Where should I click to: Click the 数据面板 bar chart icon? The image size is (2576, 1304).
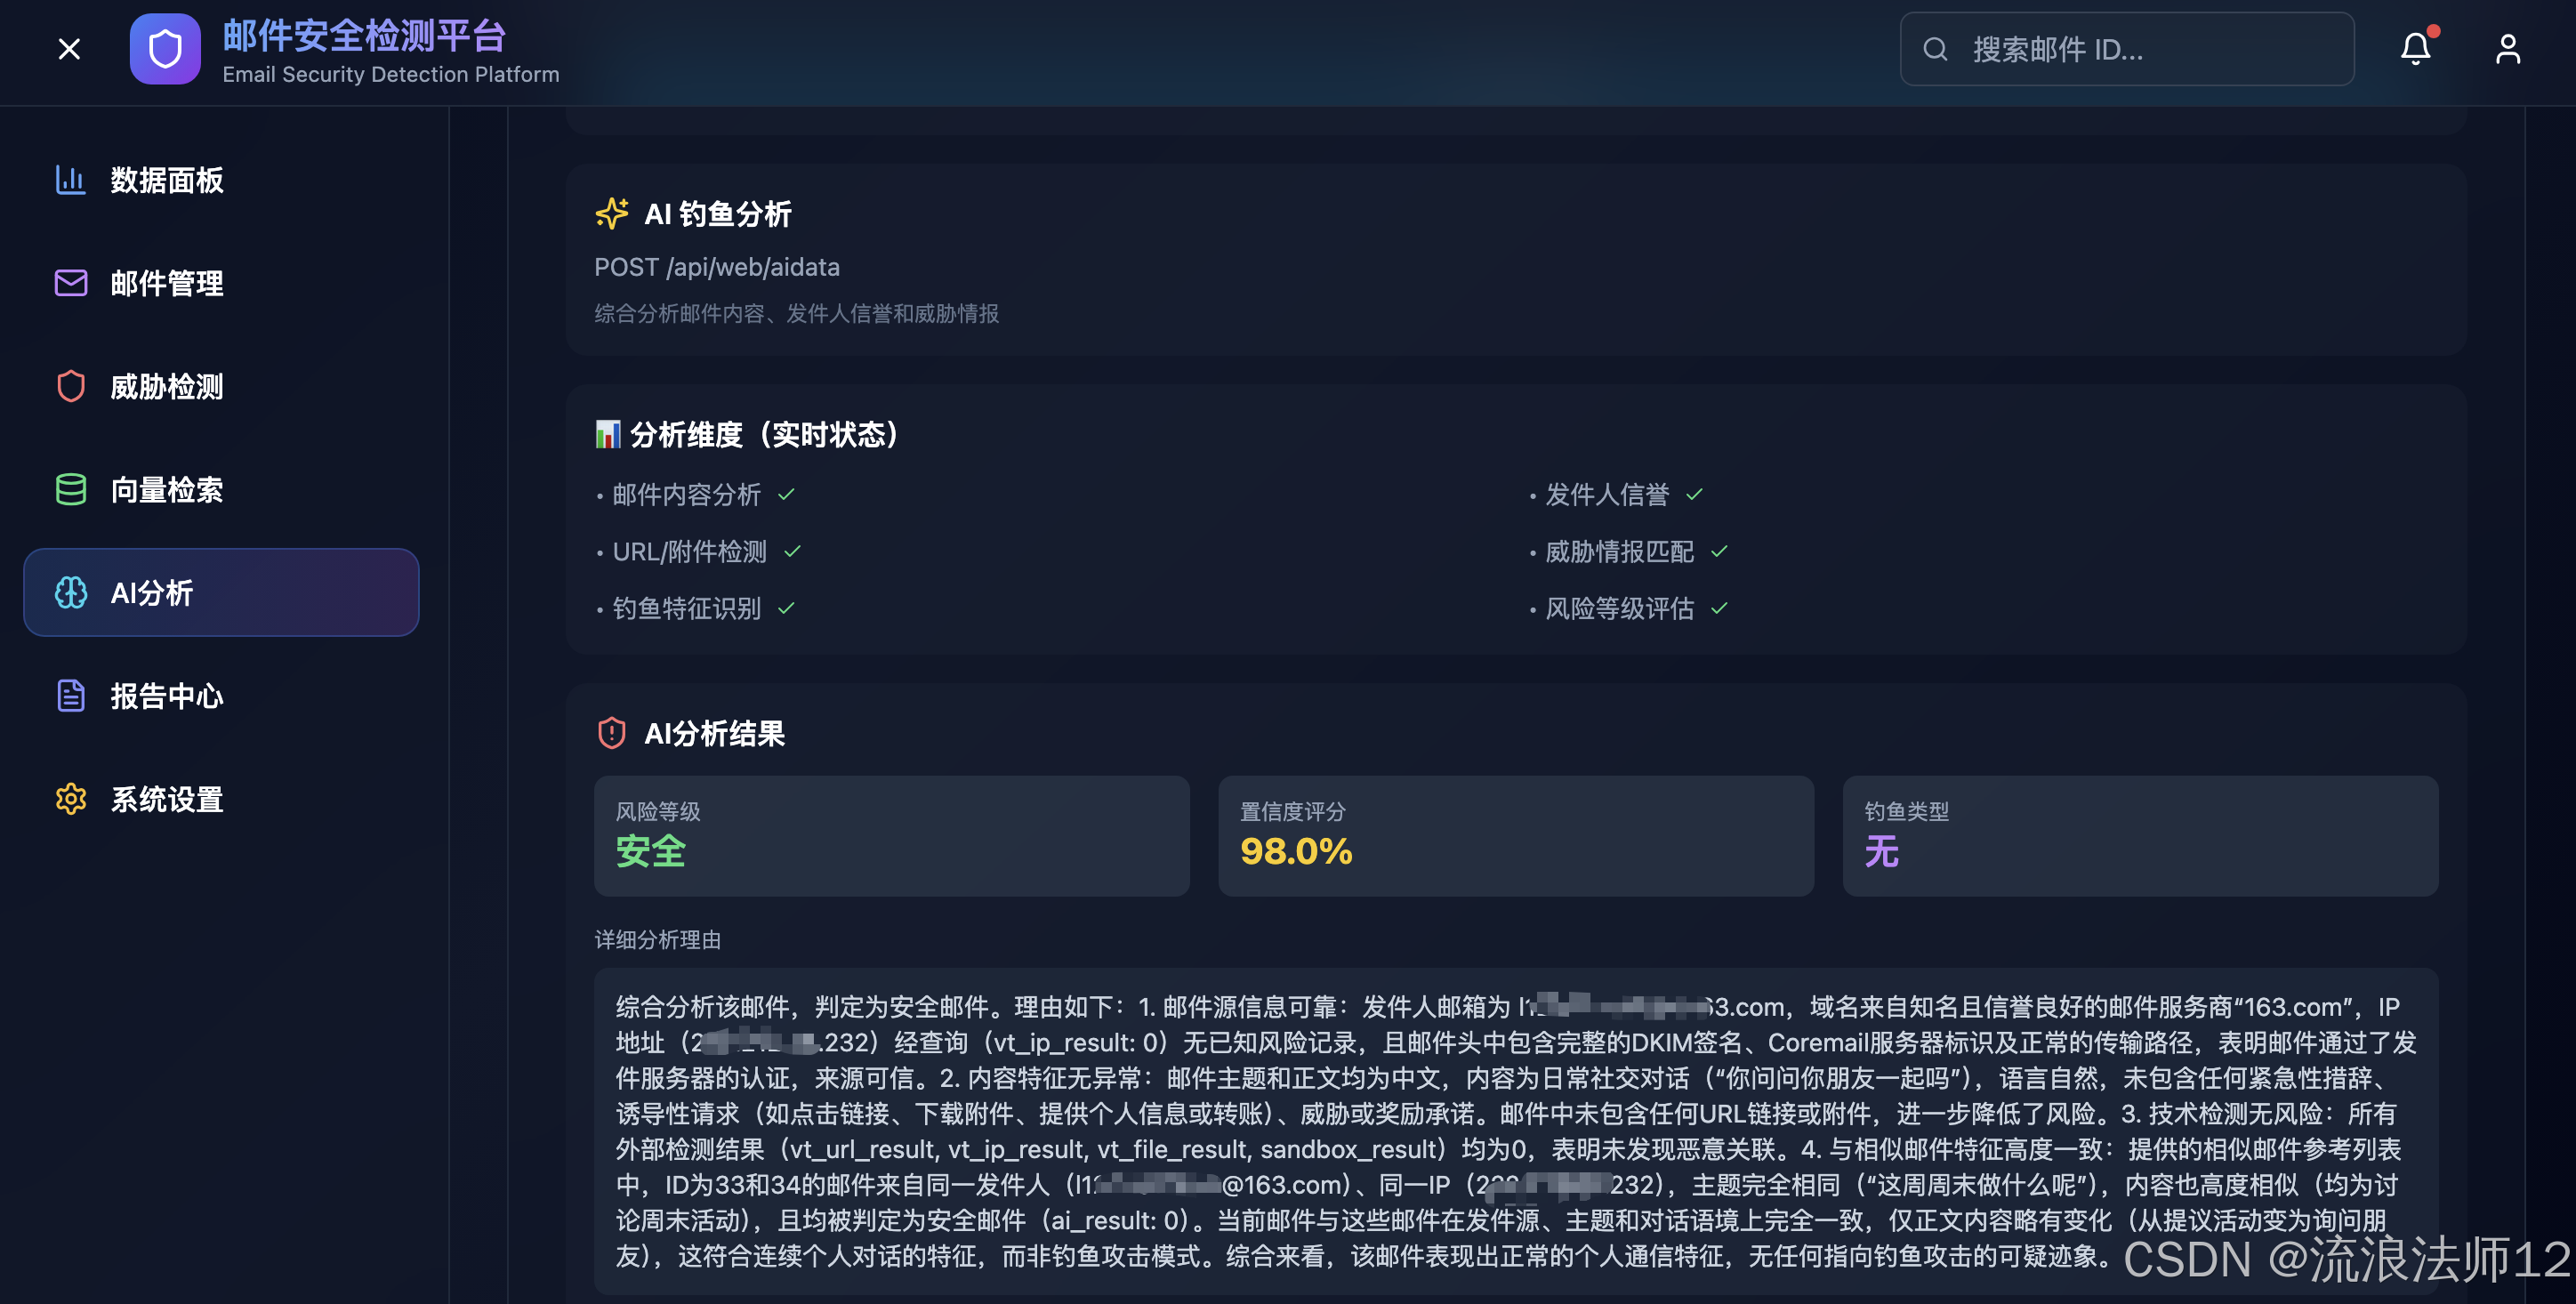point(70,180)
